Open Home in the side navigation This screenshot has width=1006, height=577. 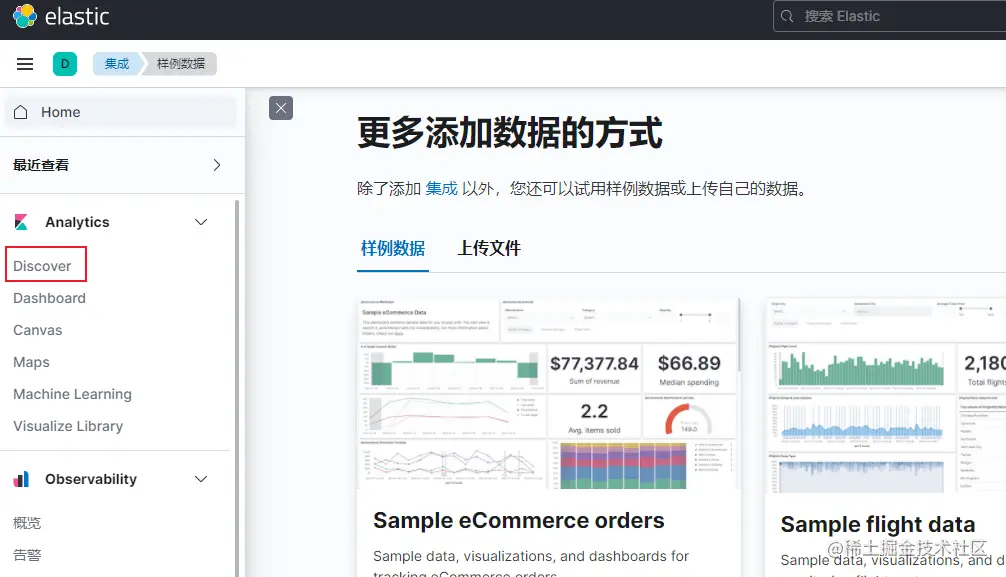pyautogui.click(x=121, y=112)
